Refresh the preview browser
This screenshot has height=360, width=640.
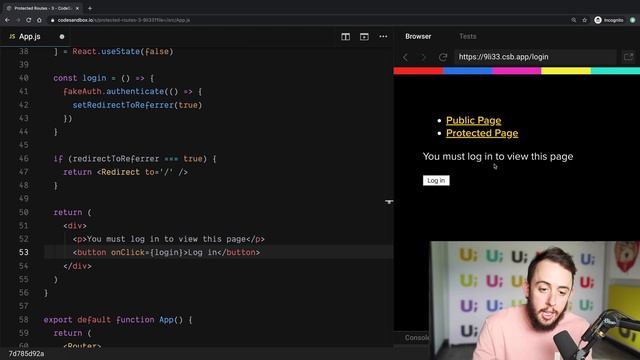[443, 57]
